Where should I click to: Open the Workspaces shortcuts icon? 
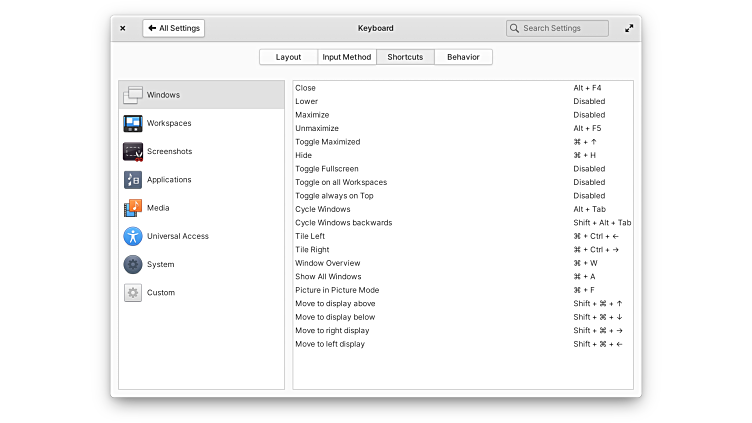tap(133, 123)
